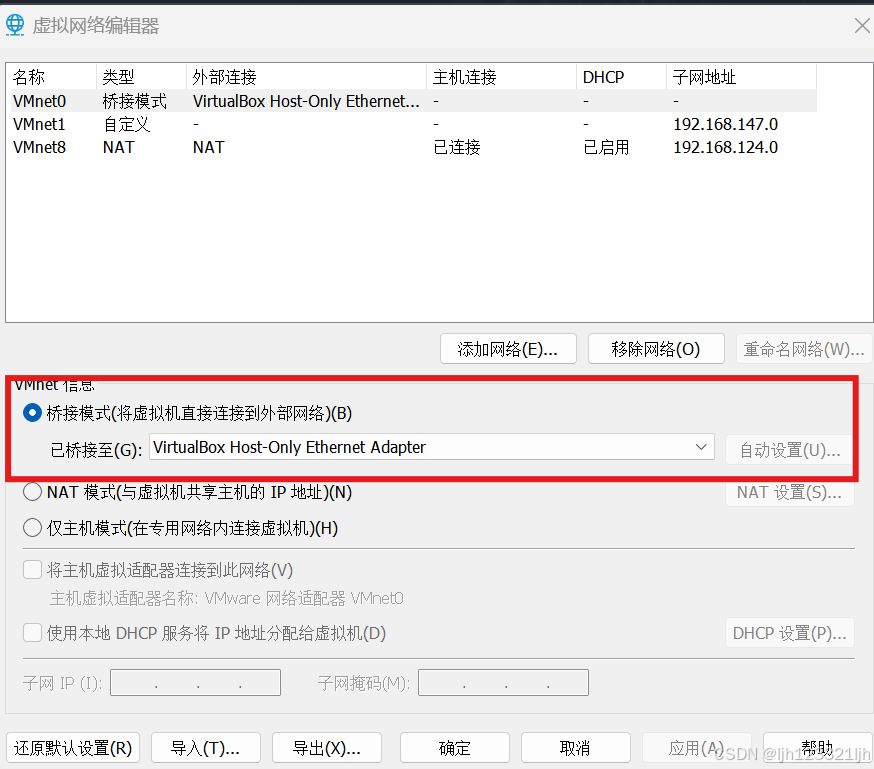Click the 子网 IP input field

tap(195, 683)
